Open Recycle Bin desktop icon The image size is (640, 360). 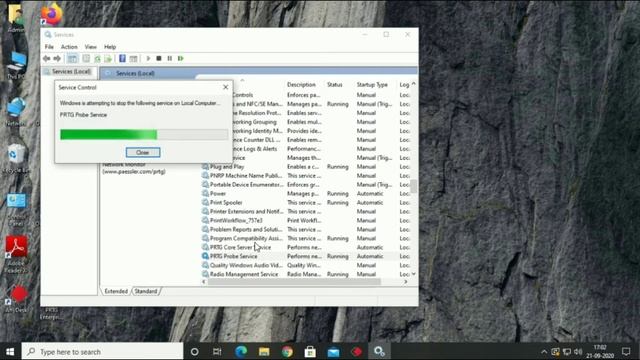click(16, 158)
